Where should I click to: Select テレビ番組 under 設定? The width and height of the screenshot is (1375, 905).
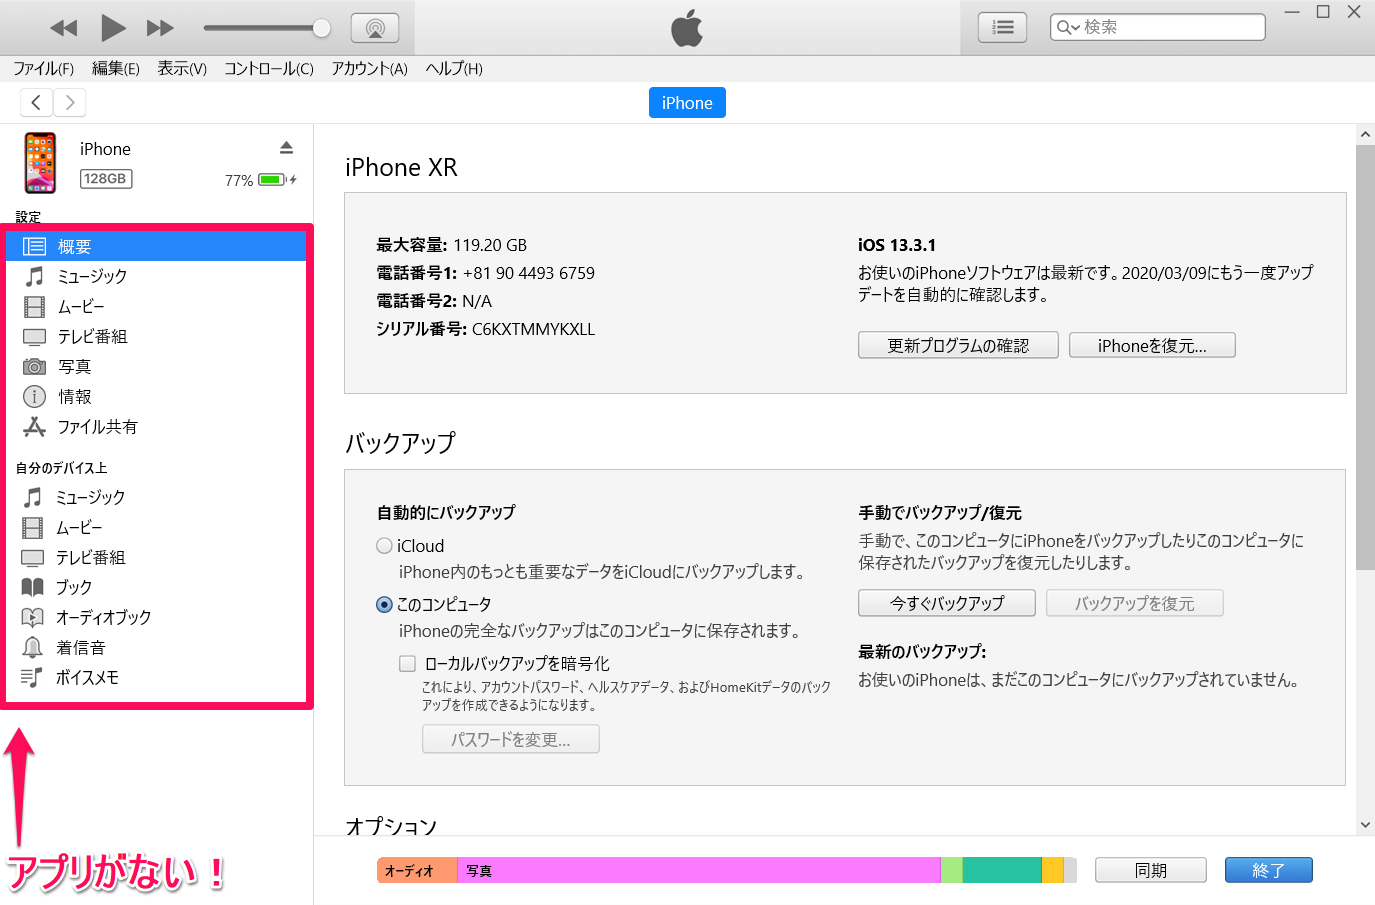pos(155,336)
